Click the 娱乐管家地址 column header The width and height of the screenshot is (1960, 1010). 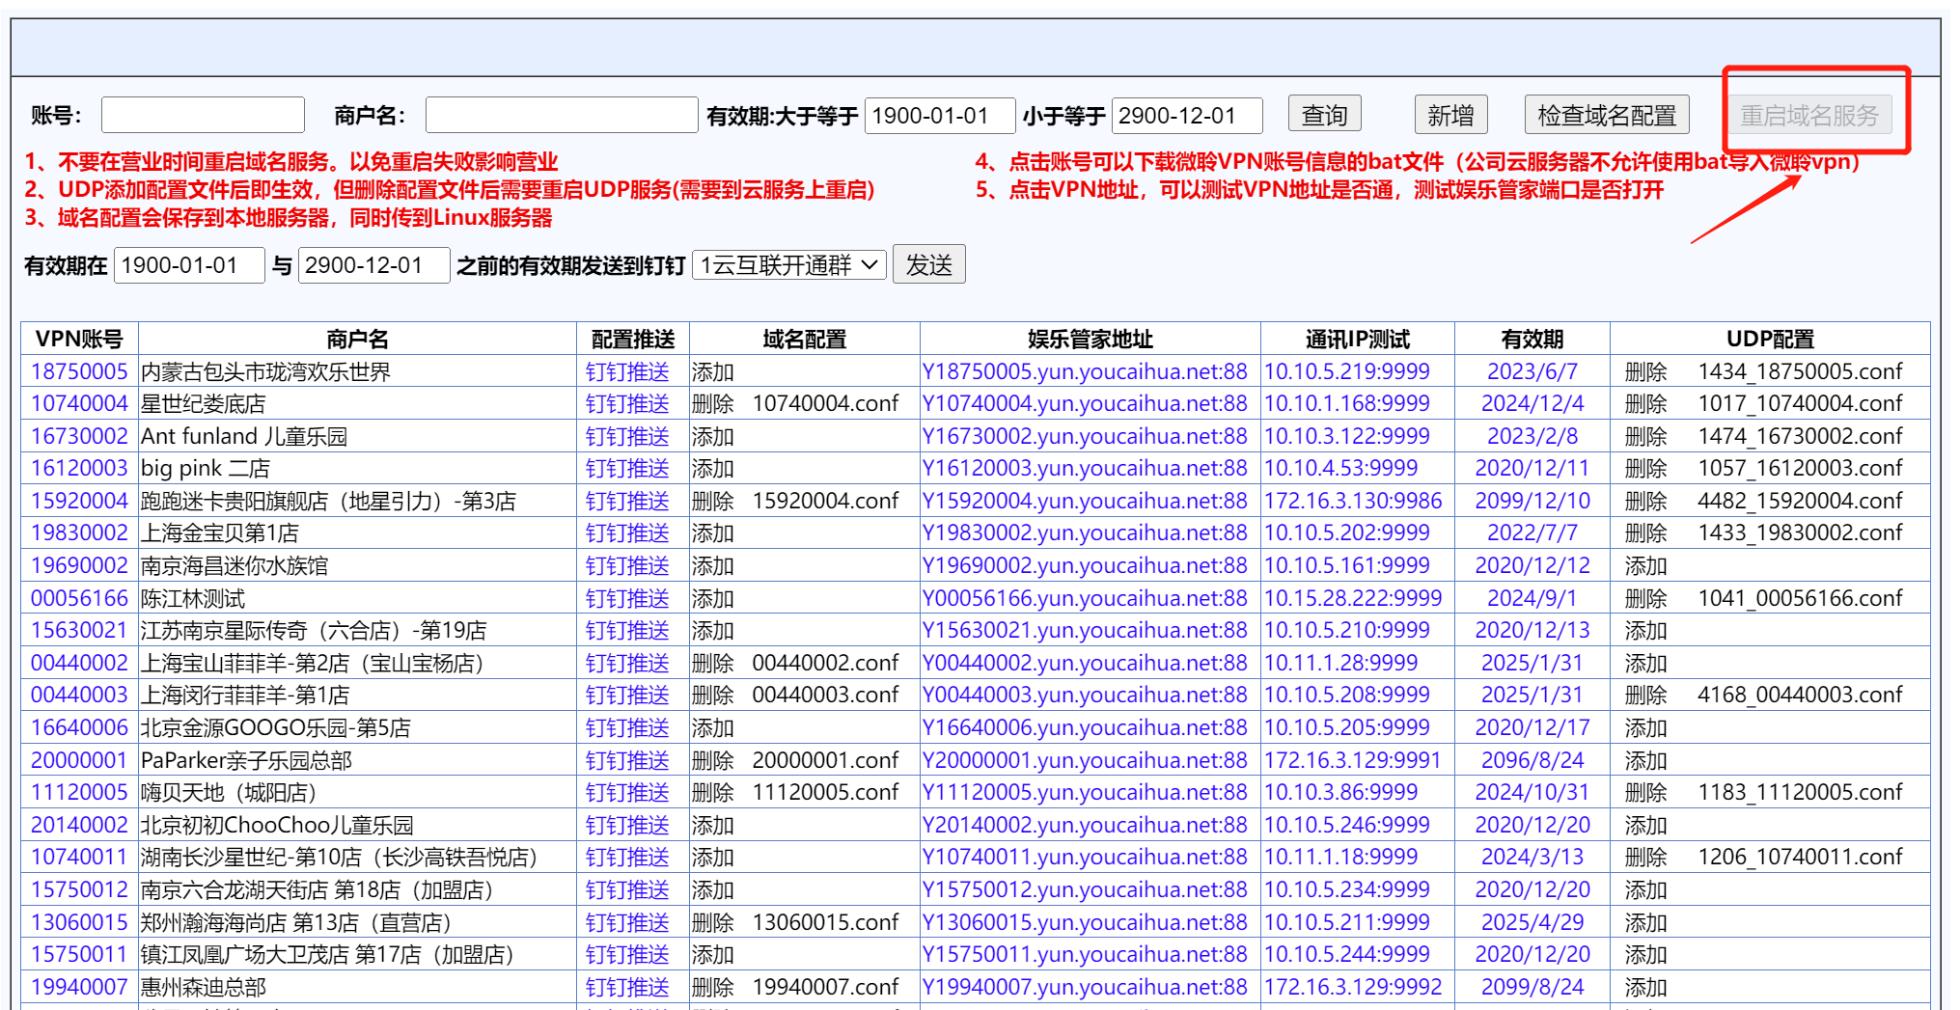pyautogui.click(x=1090, y=339)
